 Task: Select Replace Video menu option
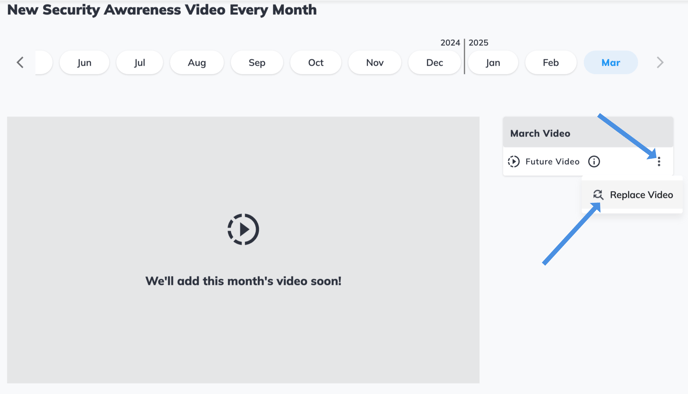632,195
